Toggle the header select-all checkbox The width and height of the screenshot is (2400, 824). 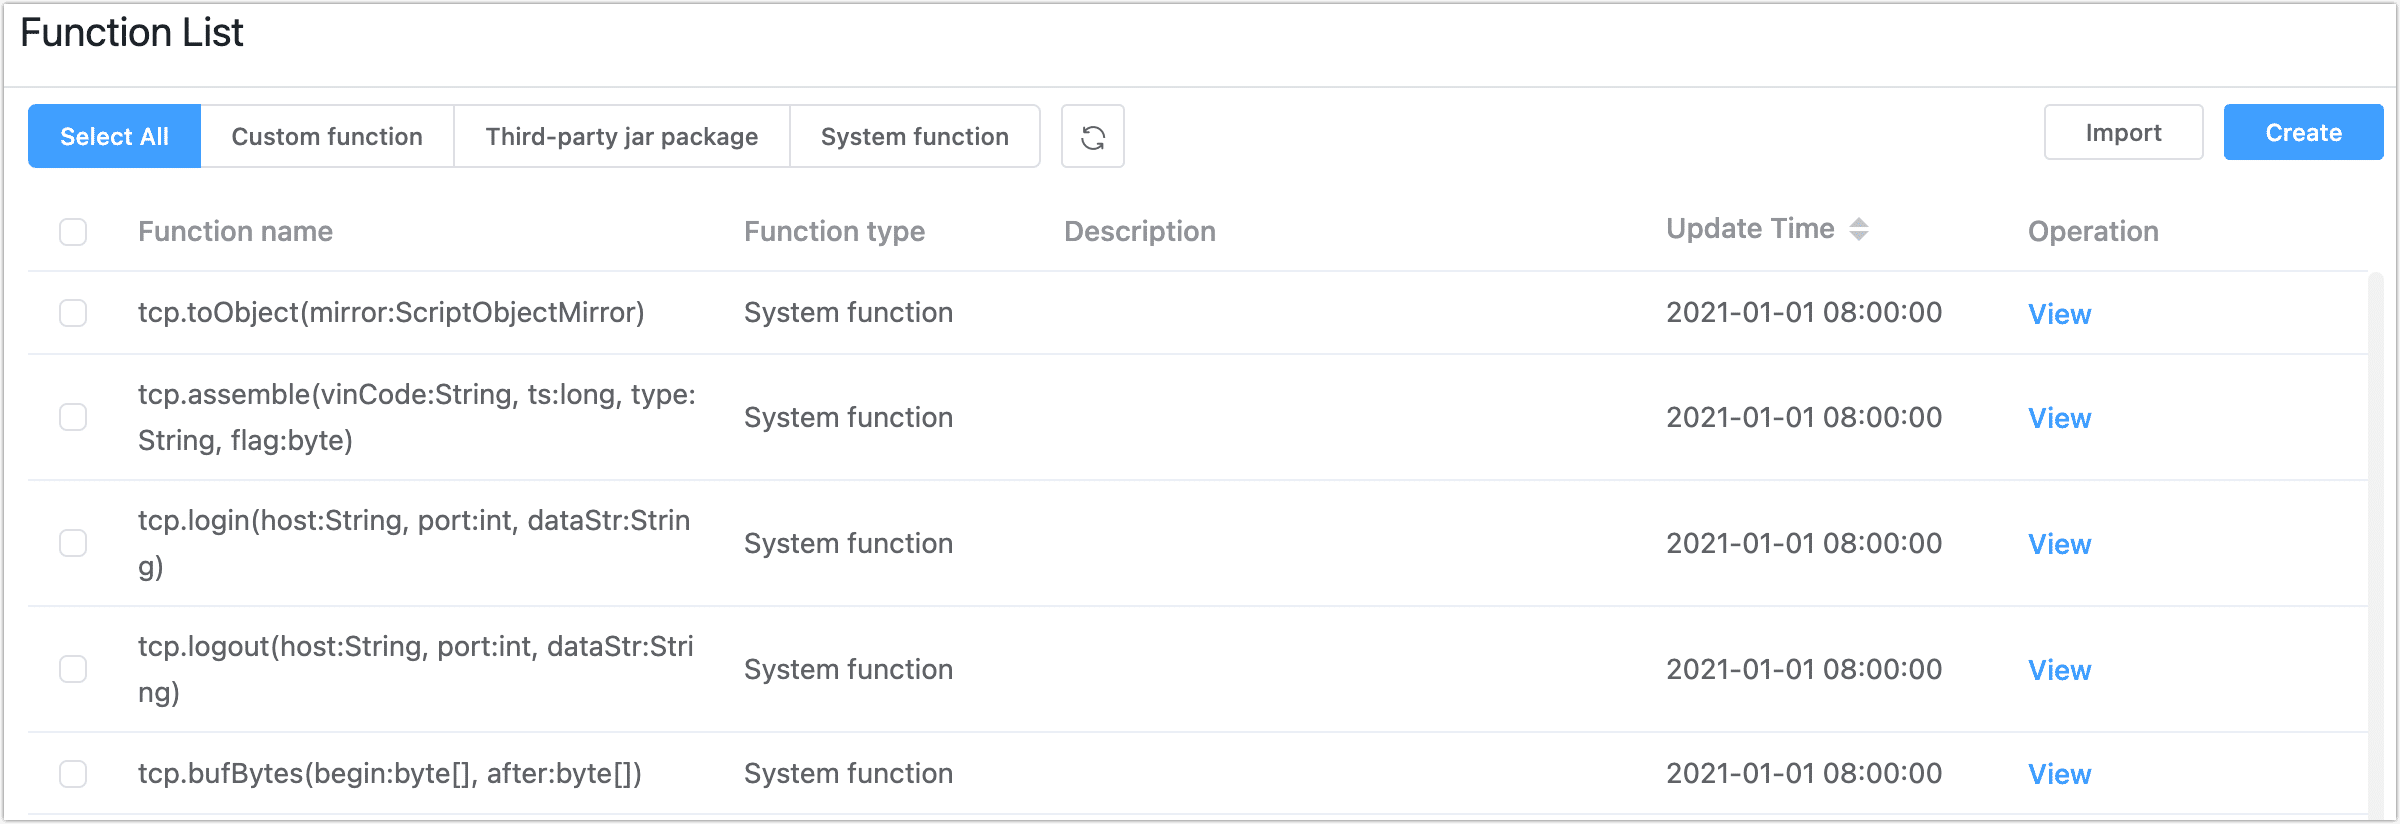73,231
